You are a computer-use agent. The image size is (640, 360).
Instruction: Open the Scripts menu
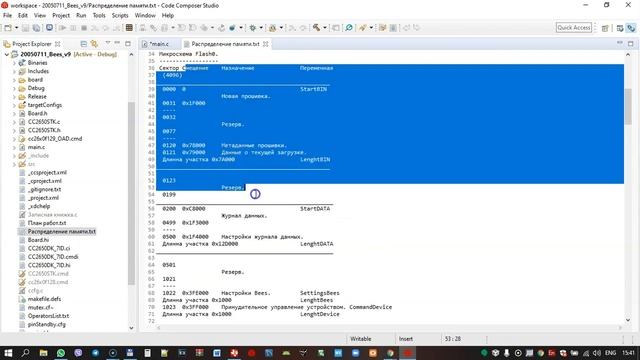tap(120, 16)
